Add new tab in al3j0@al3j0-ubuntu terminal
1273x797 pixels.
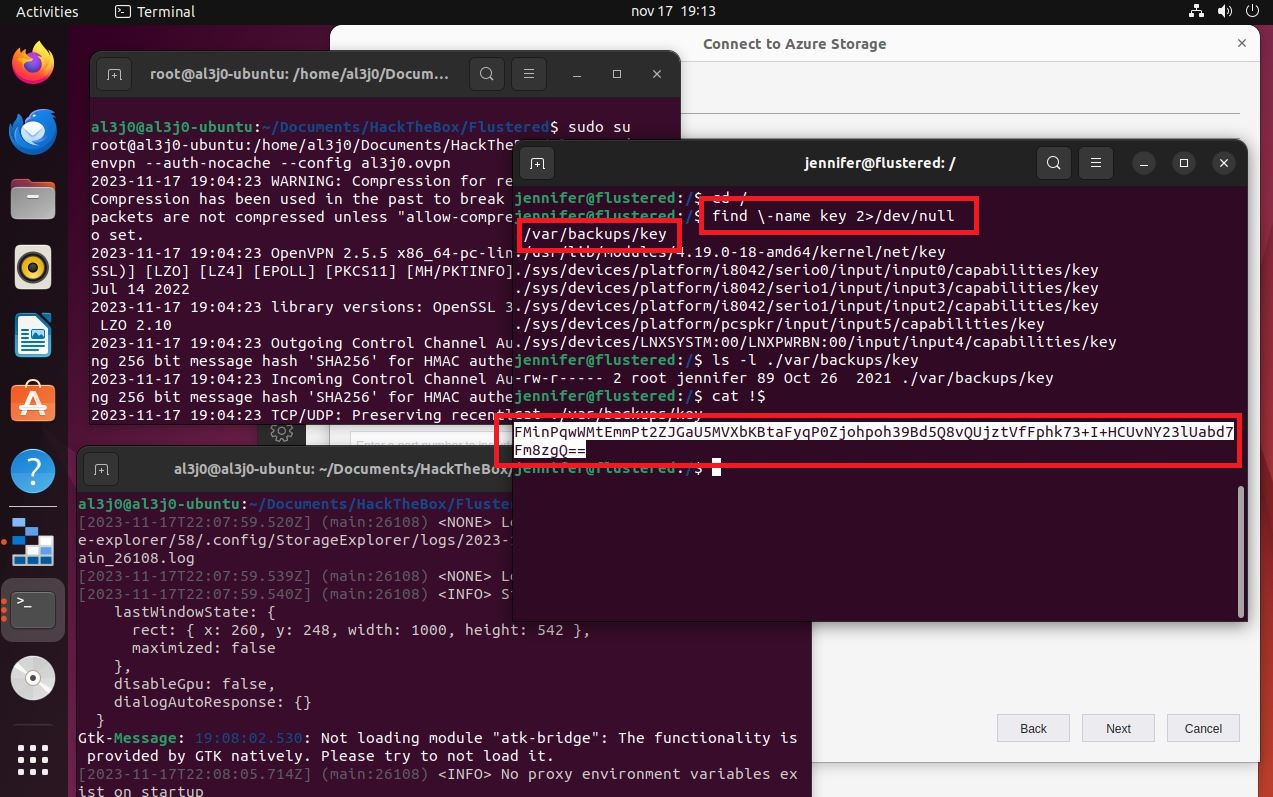pos(101,468)
